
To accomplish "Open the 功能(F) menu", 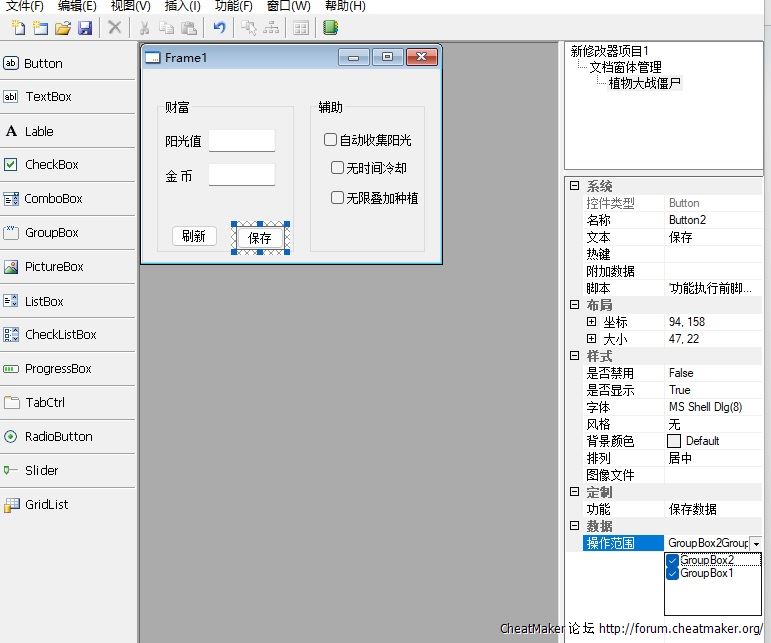I will click(234, 6).
